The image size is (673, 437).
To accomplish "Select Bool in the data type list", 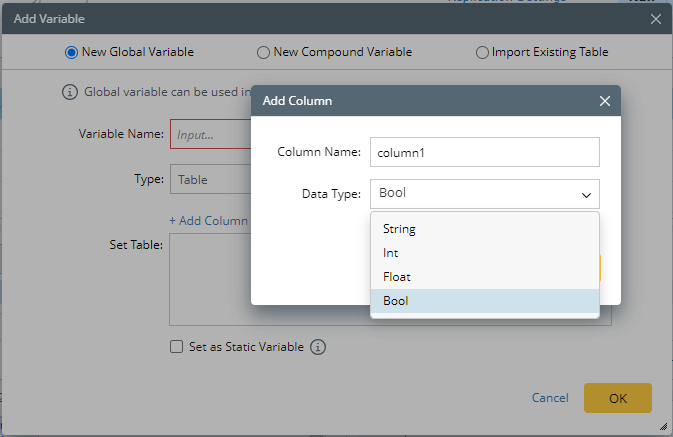I will [484, 300].
